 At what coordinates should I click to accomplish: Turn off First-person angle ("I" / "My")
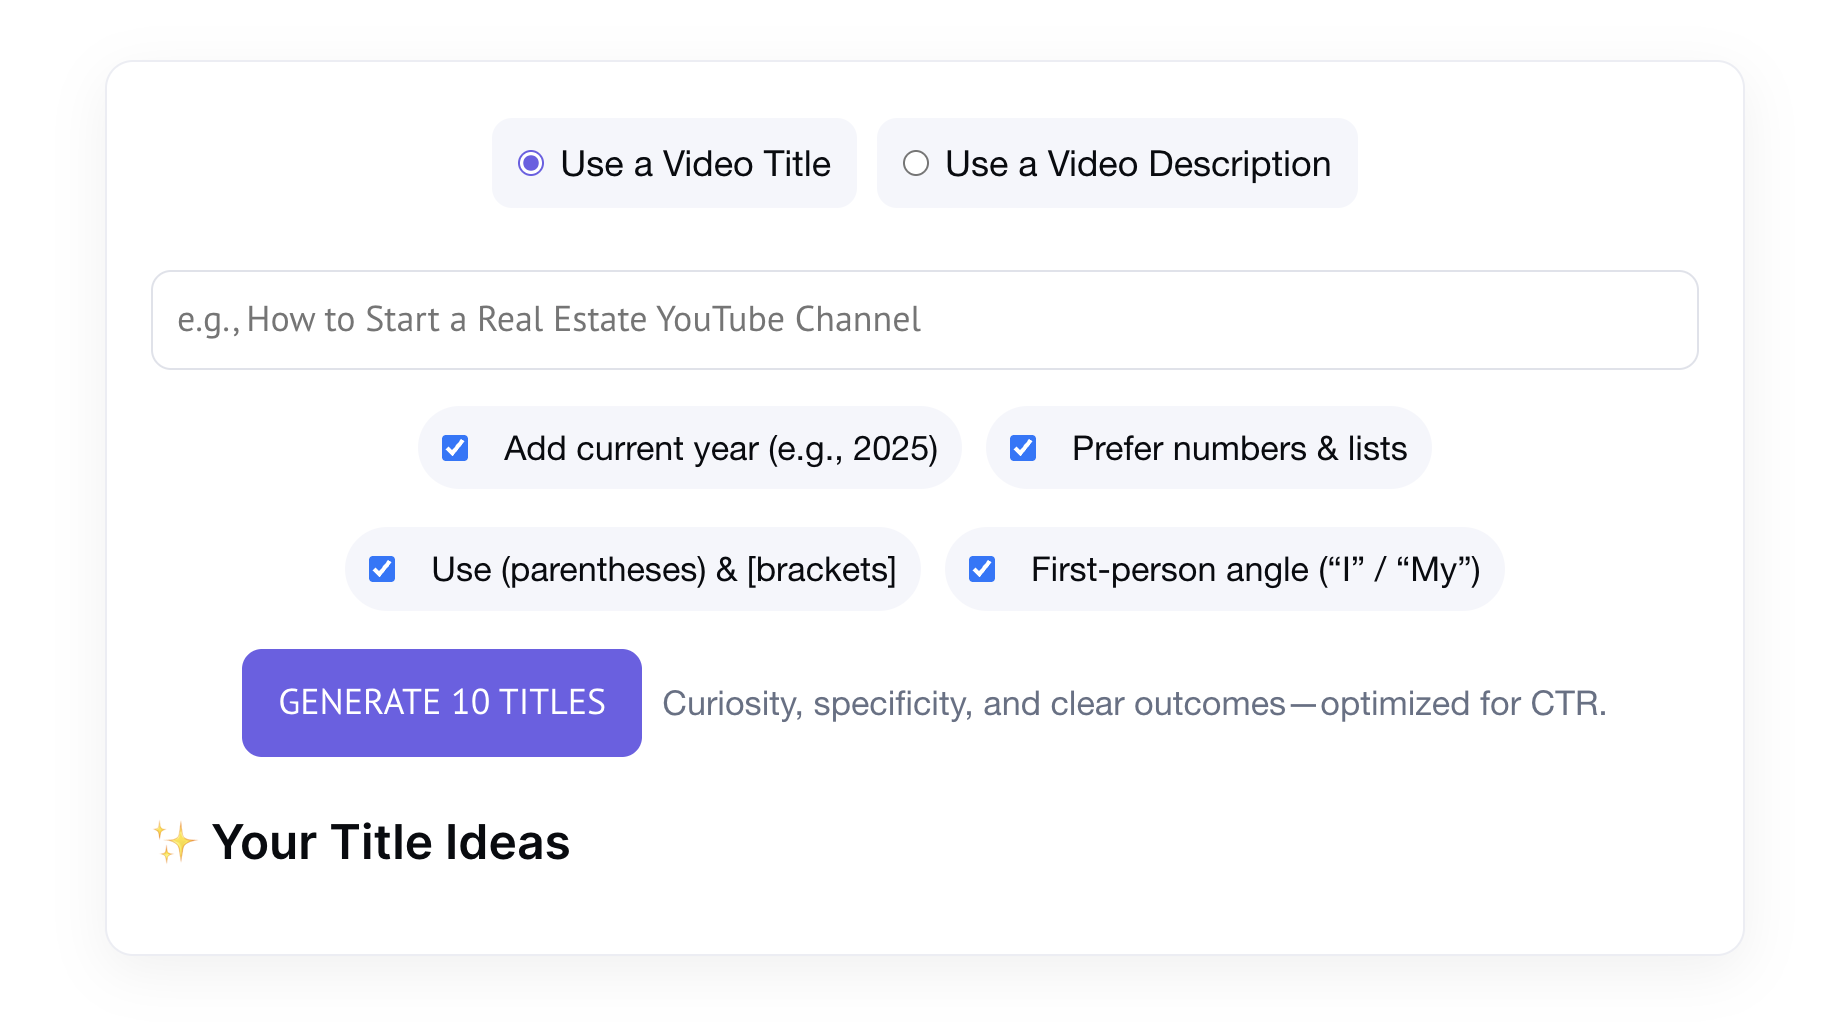pyautogui.click(x=982, y=568)
